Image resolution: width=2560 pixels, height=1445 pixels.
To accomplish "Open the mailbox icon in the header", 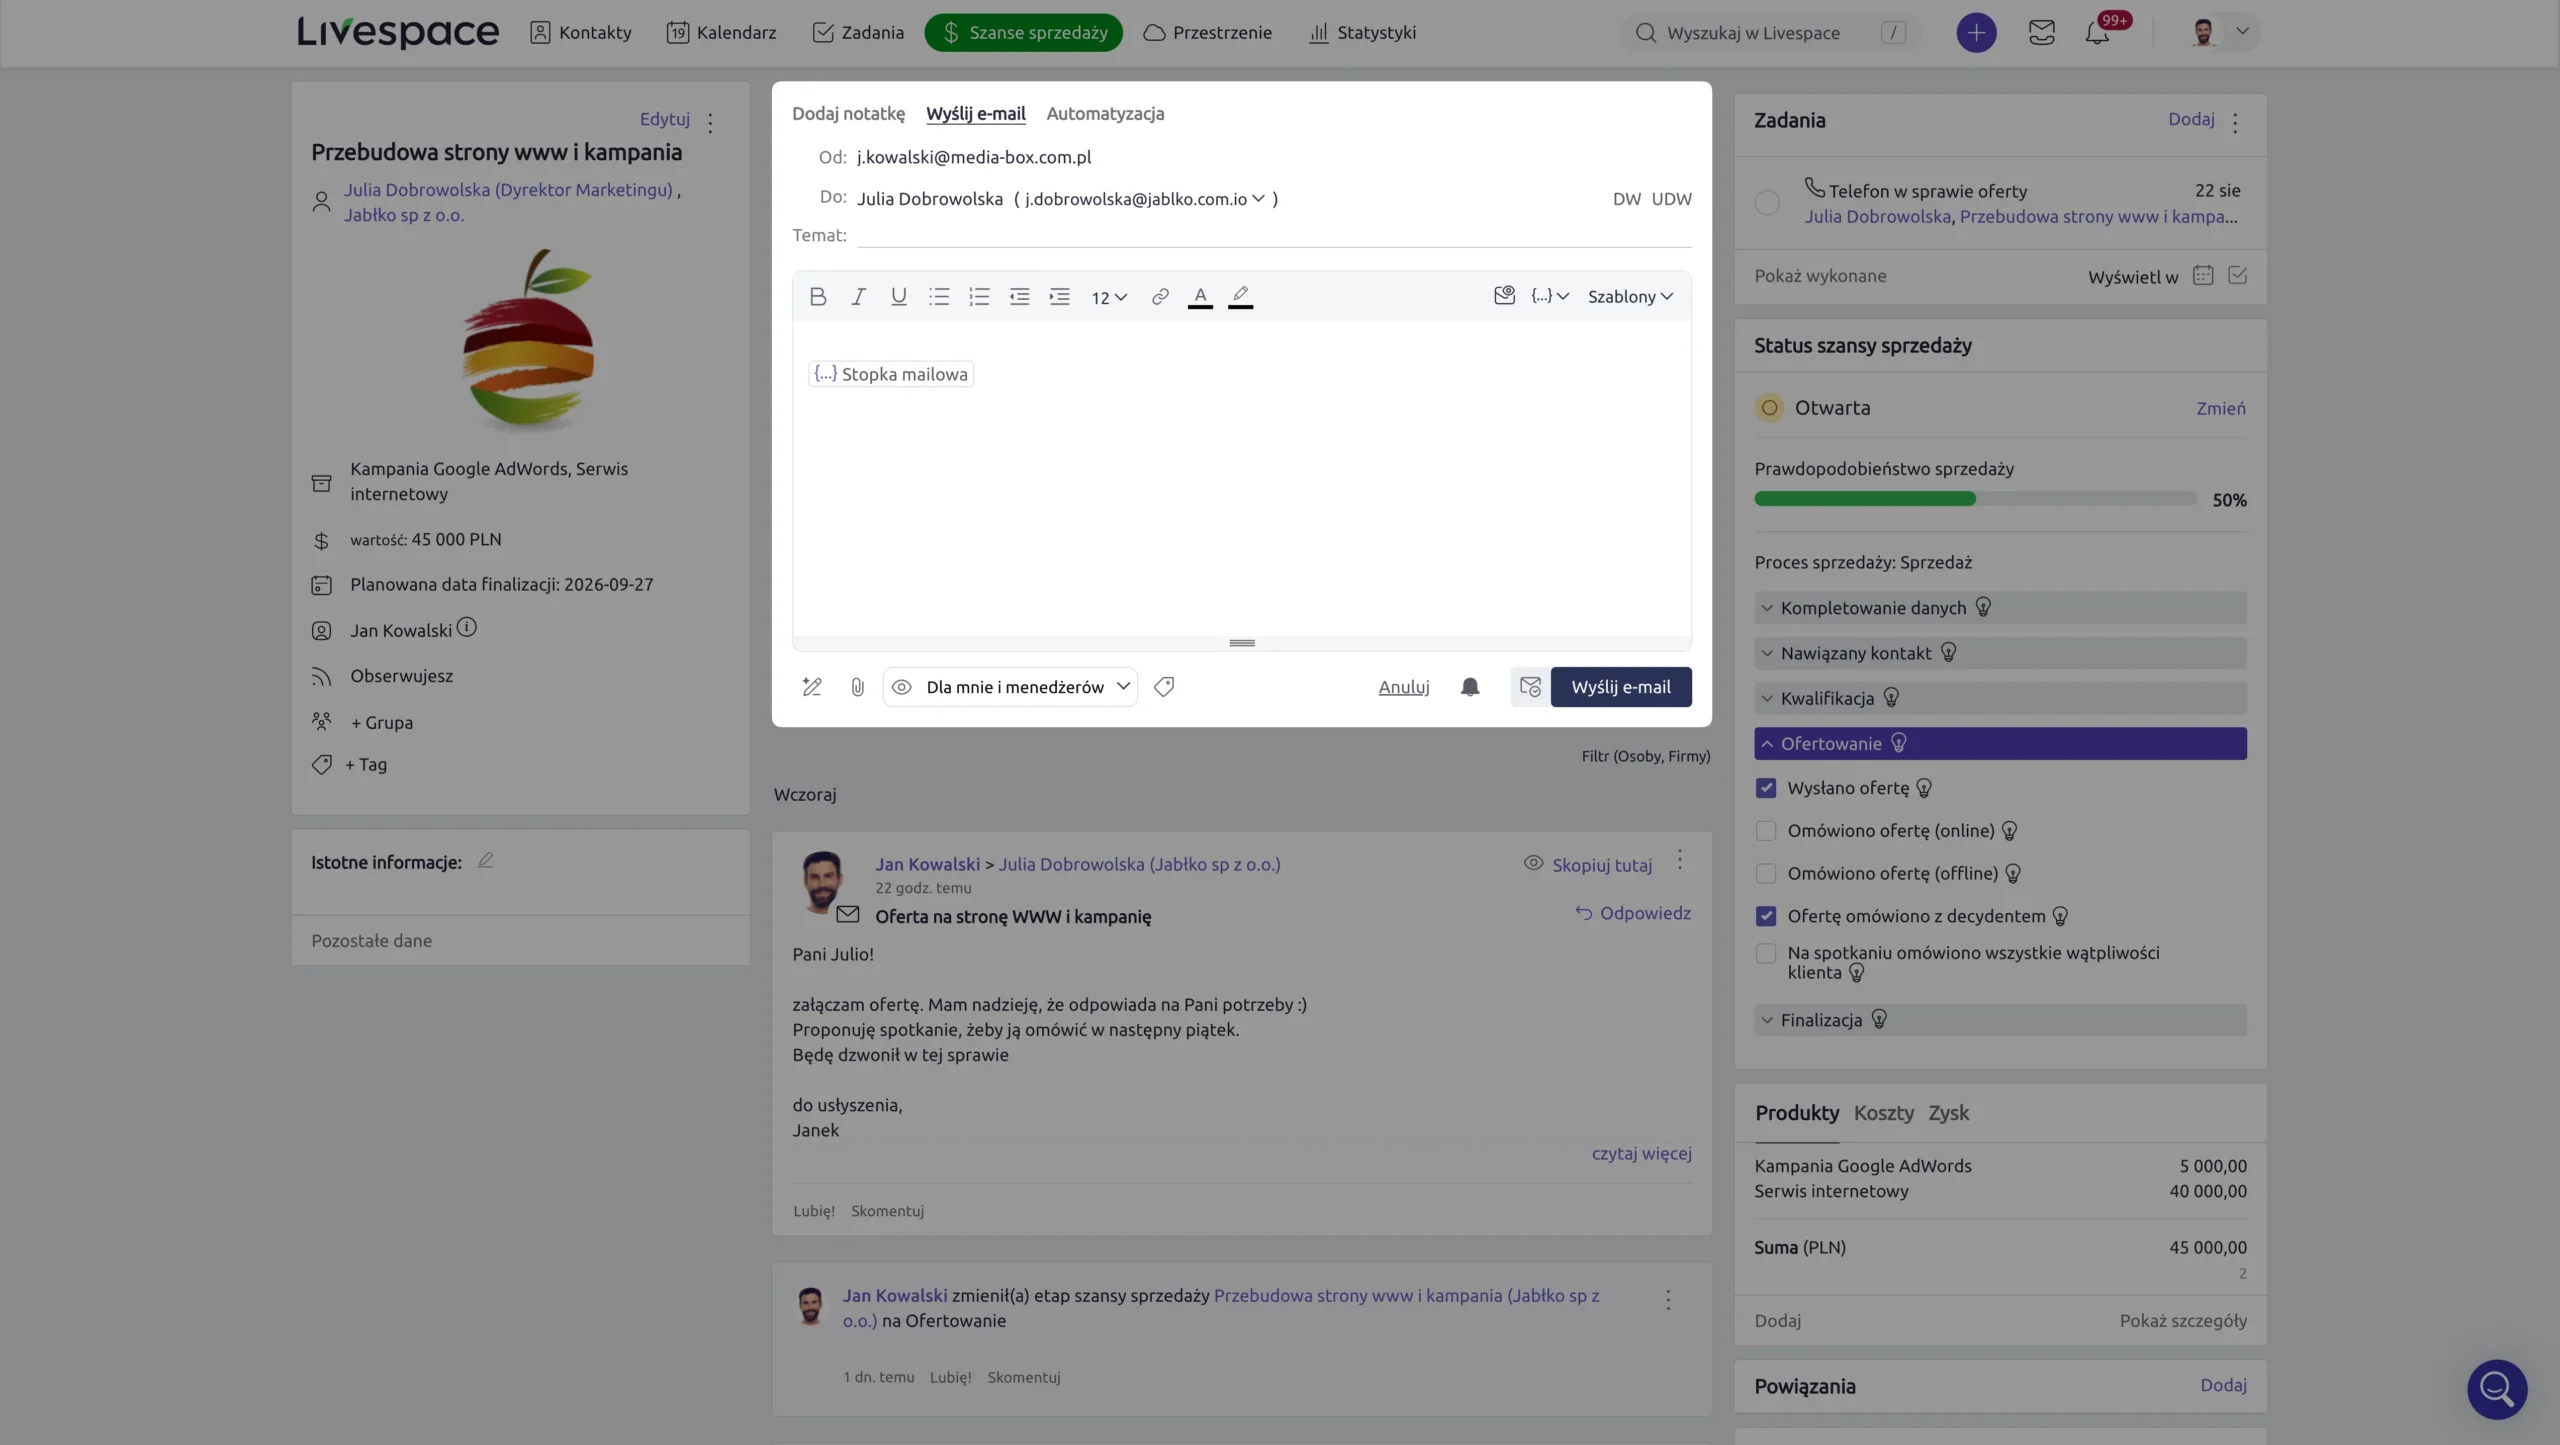I will [2041, 33].
